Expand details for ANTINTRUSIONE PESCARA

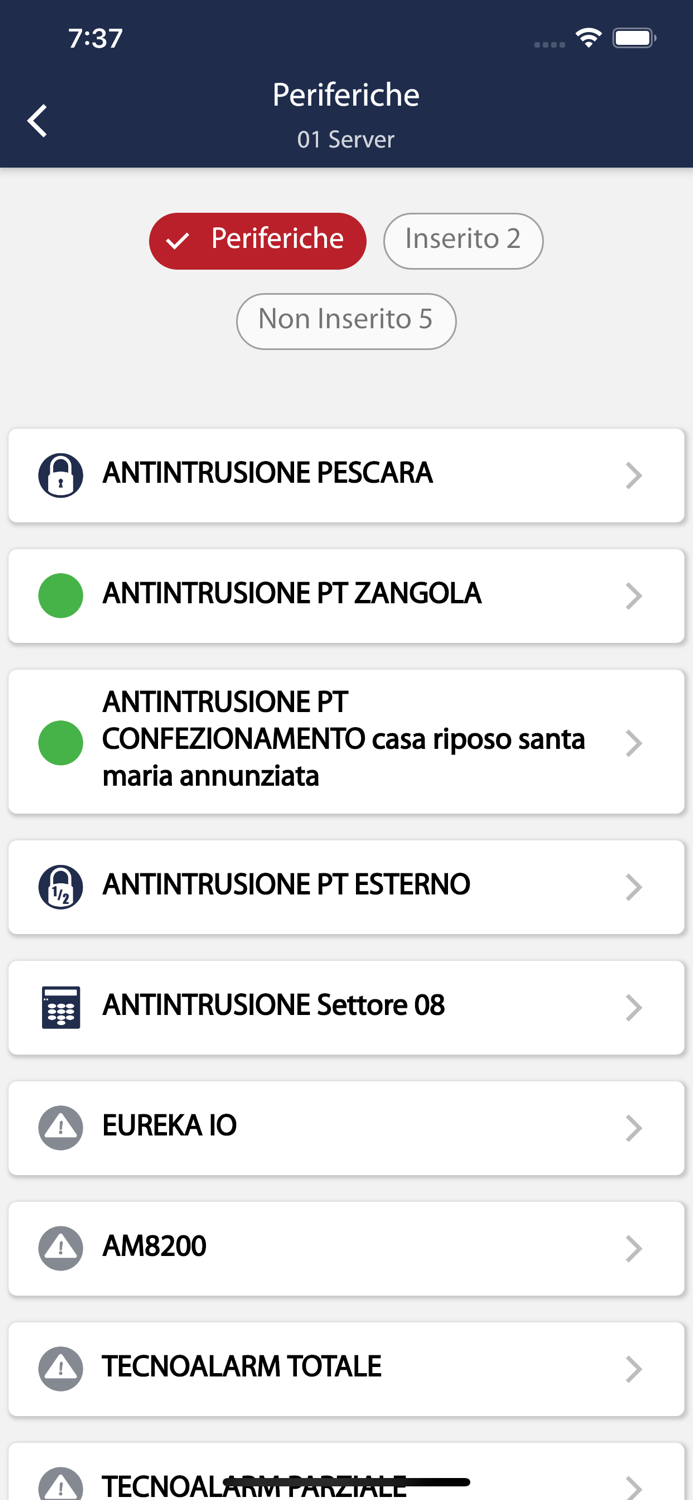click(x=634, y=475)
